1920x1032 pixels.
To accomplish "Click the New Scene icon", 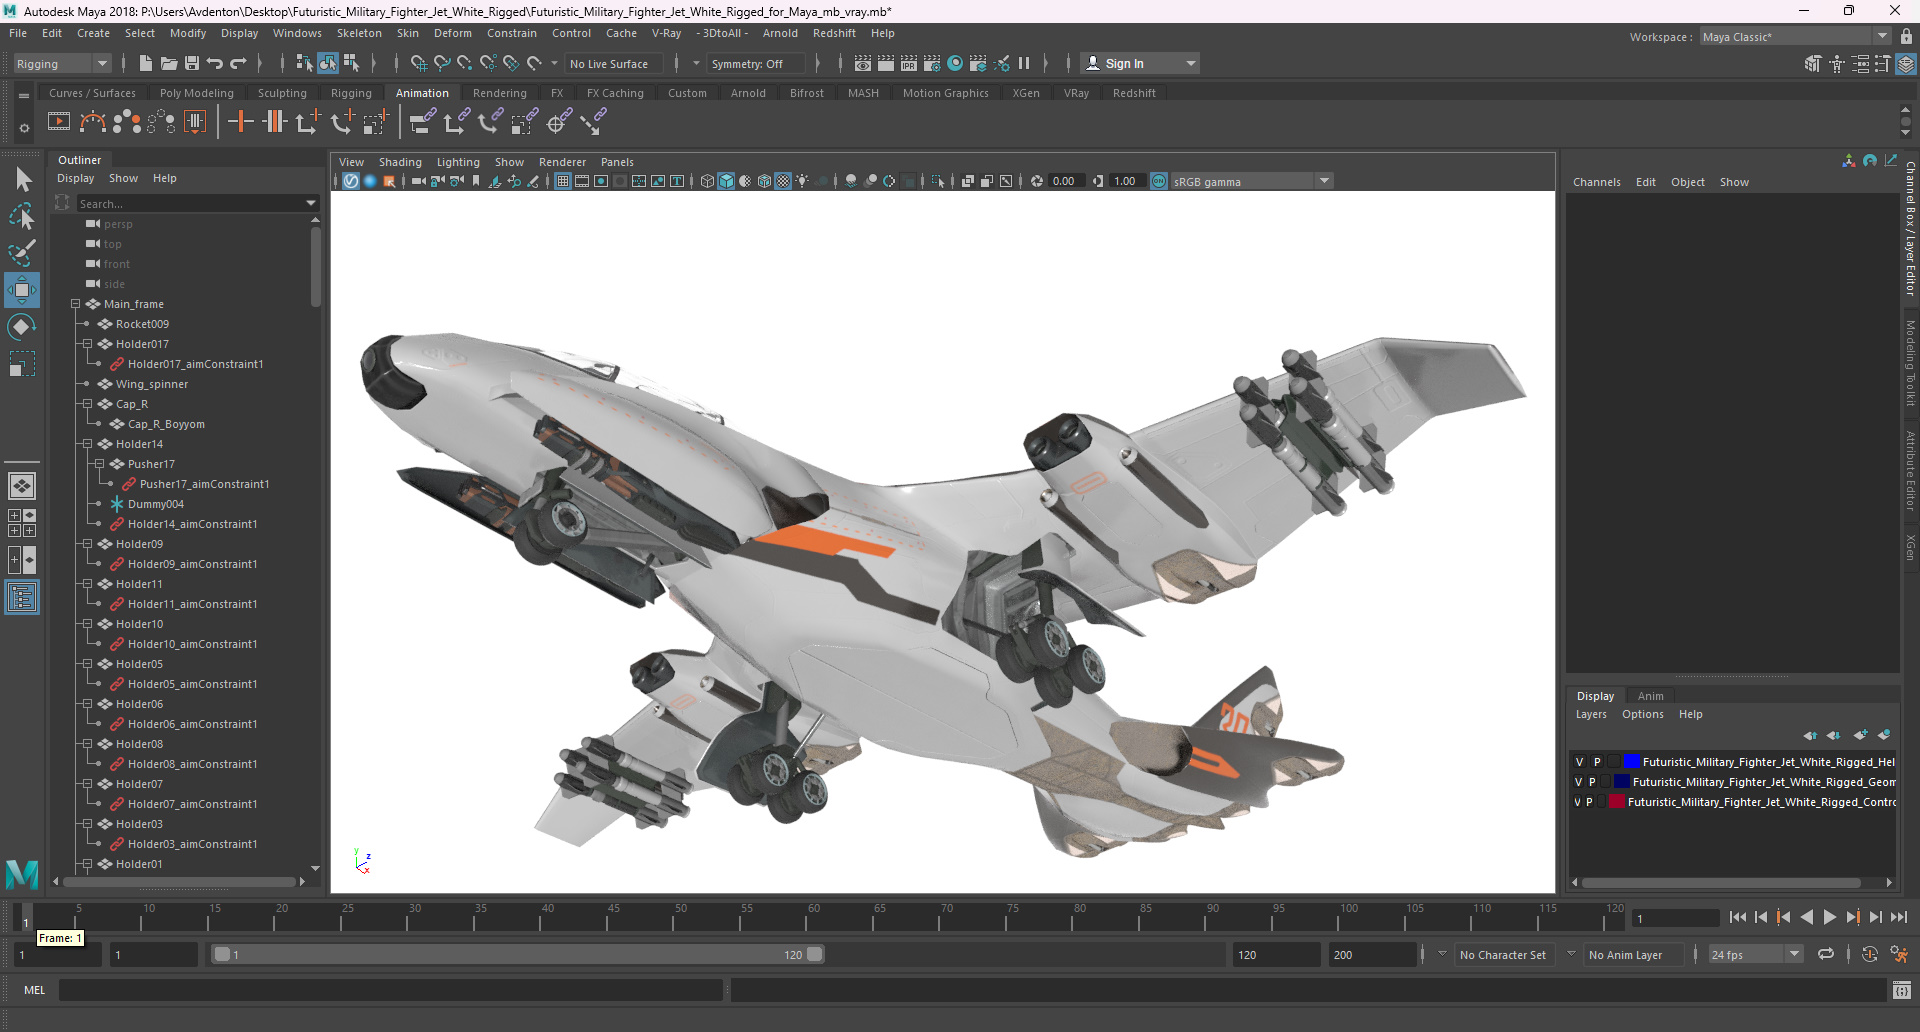I will [x=145, y=63].
